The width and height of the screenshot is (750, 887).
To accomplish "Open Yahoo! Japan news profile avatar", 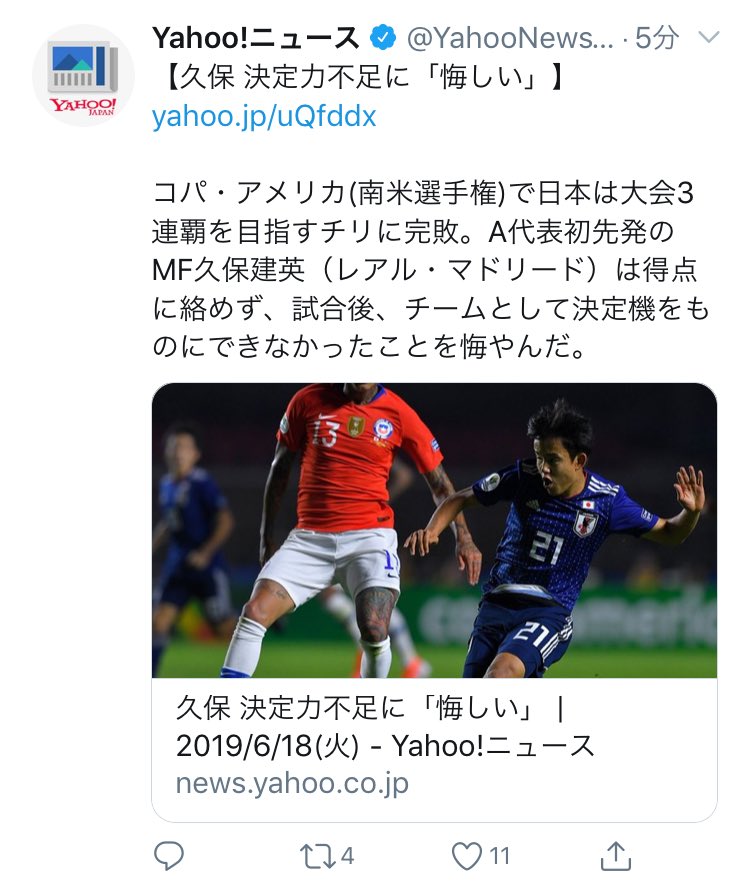I will coord(83,75).
